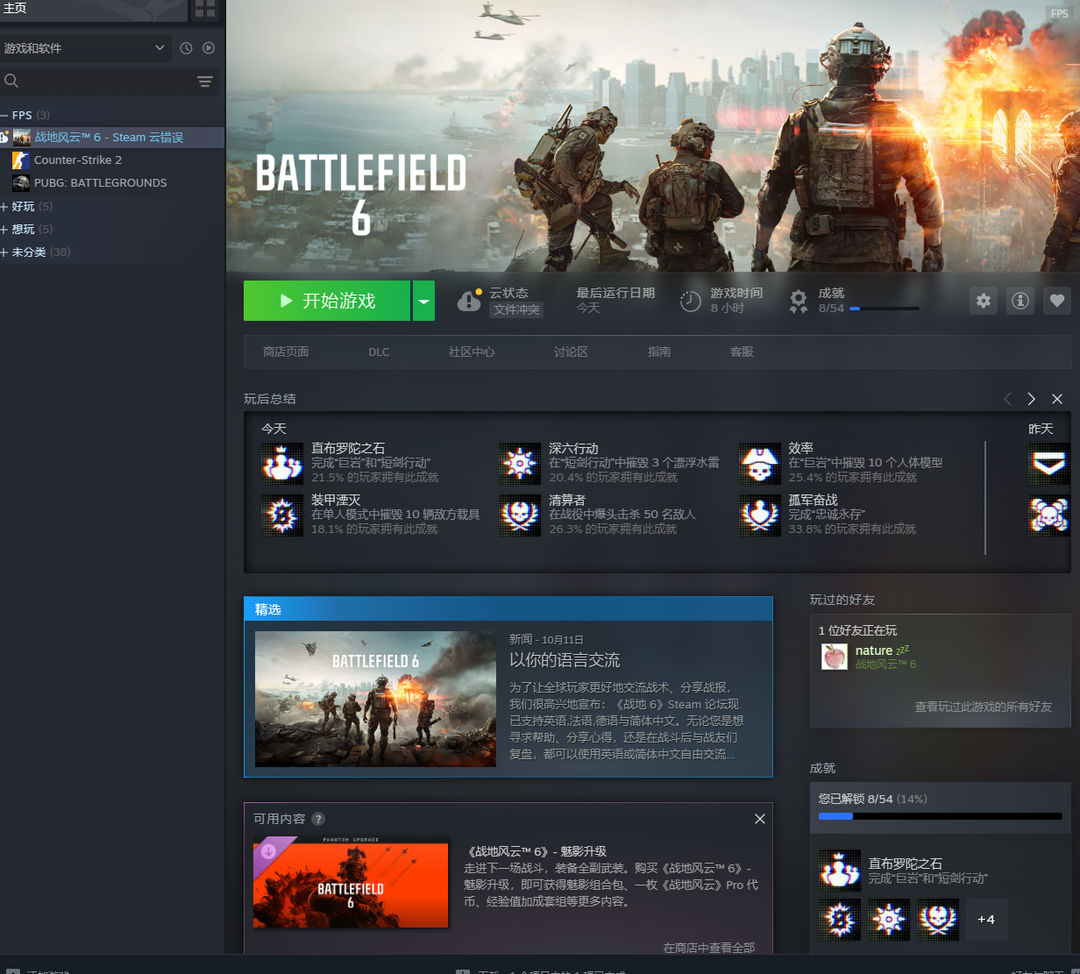This screenshot has width=1080, height=974.
Task: Open the DLC tab
Action: (x=379, y=352)
